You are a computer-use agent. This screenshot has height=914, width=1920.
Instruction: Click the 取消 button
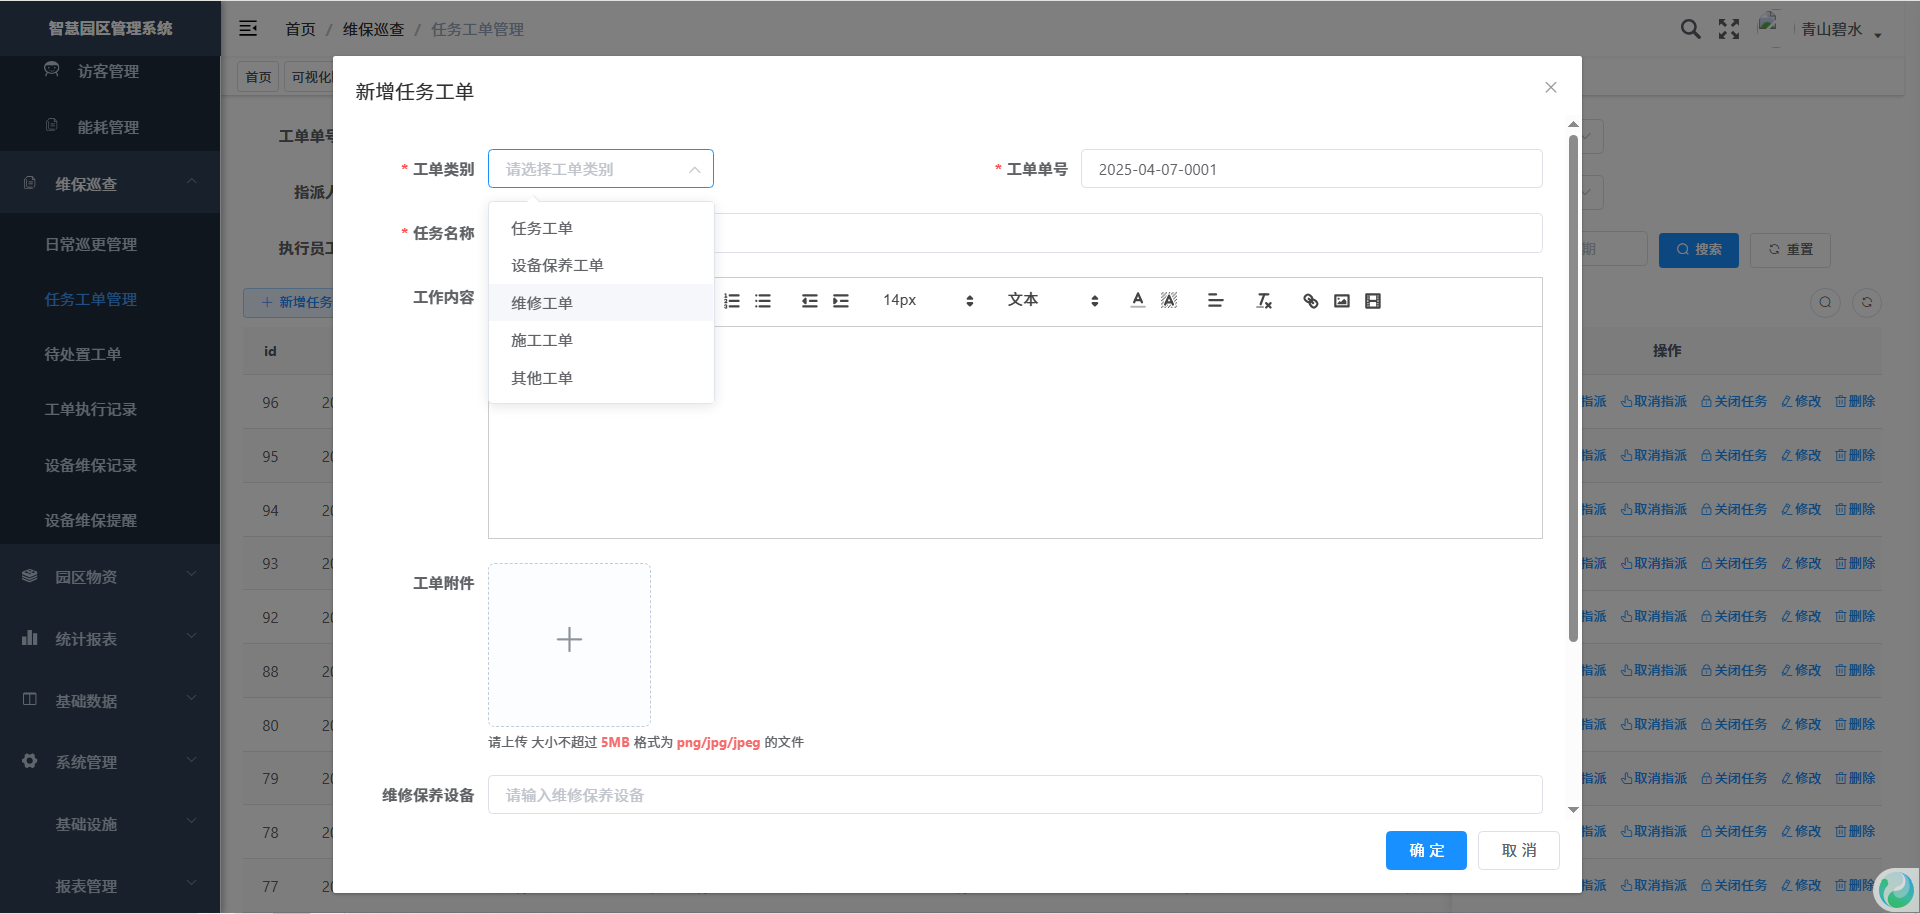[1518, 850]
